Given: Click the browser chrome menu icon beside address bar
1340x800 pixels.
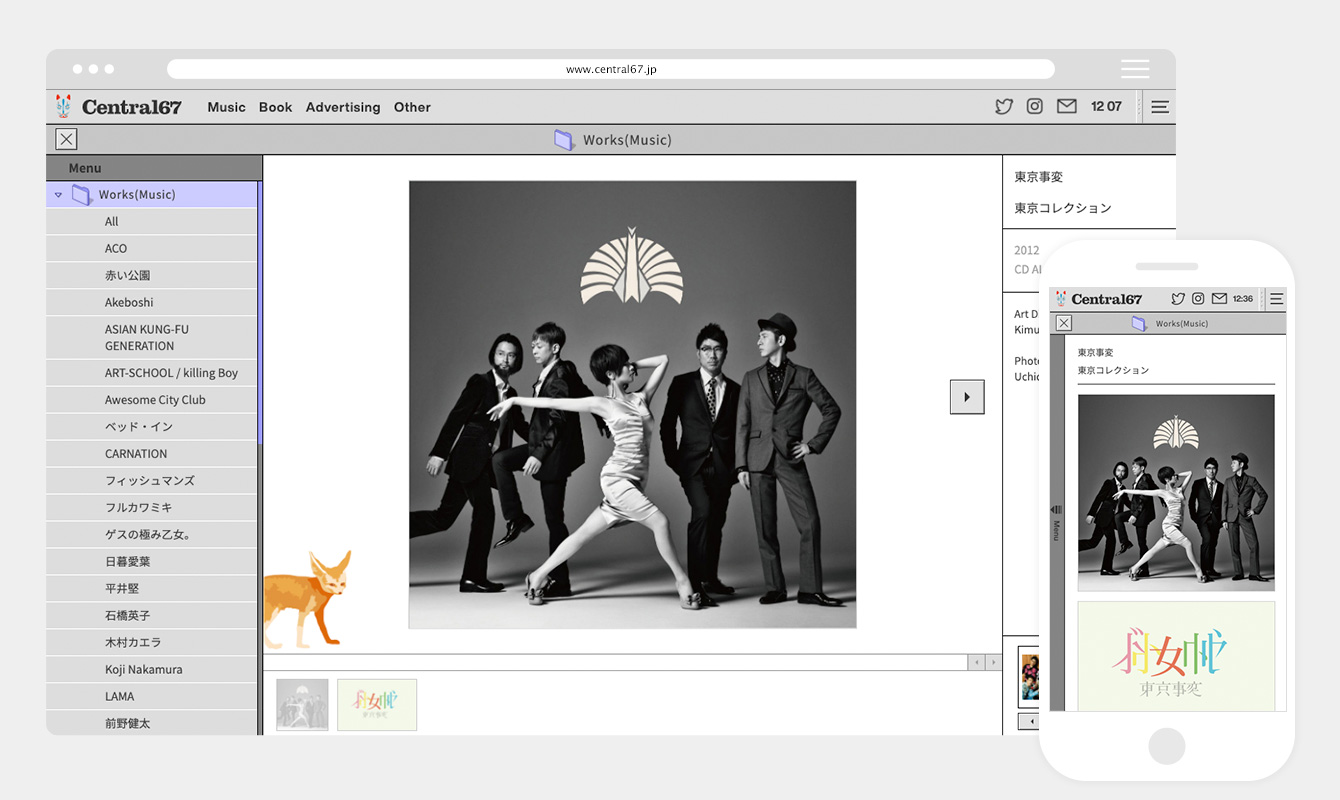Looking at the screenshot, I should (x=1135, y=69).
